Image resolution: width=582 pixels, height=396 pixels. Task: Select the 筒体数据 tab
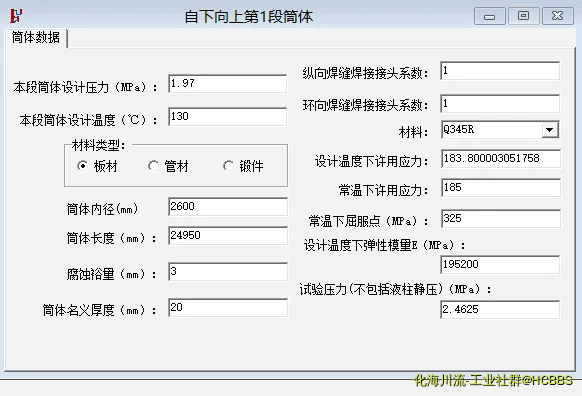tap(36, 37)
